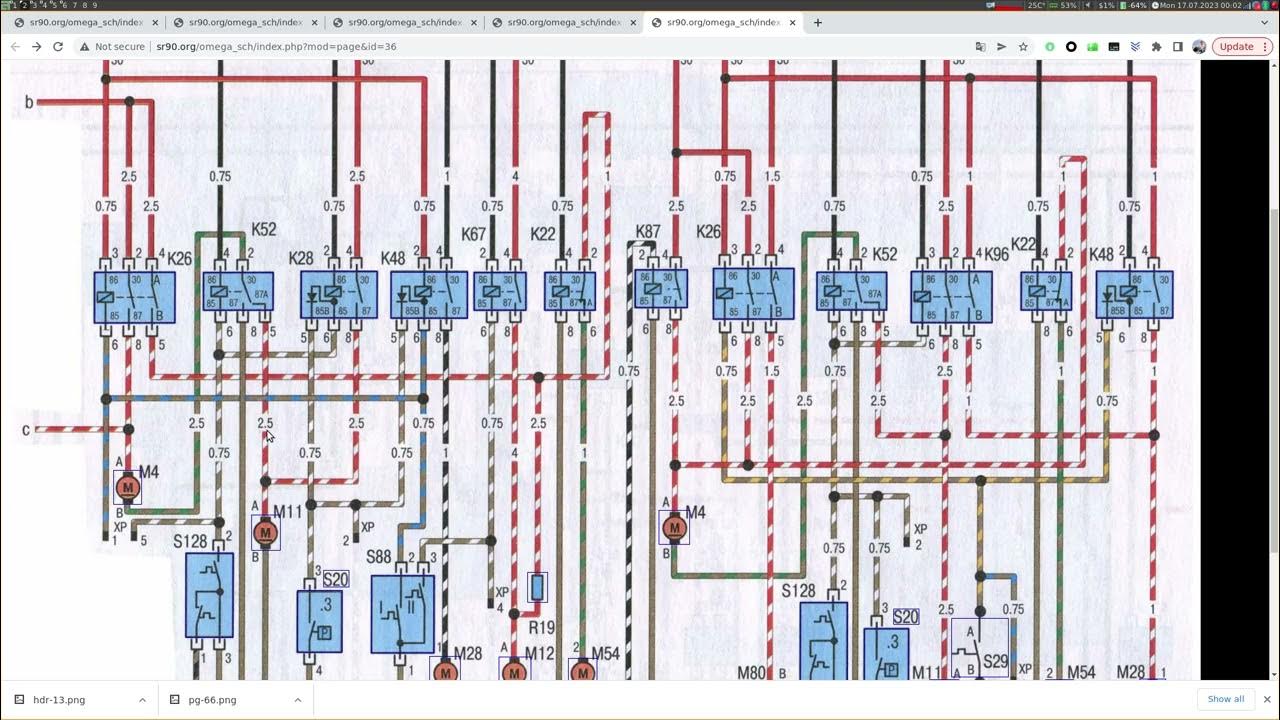Viewport: 1280px width, 720px height.
Task: Open the profile avatar menu
Action: [x=1199, y=46]
